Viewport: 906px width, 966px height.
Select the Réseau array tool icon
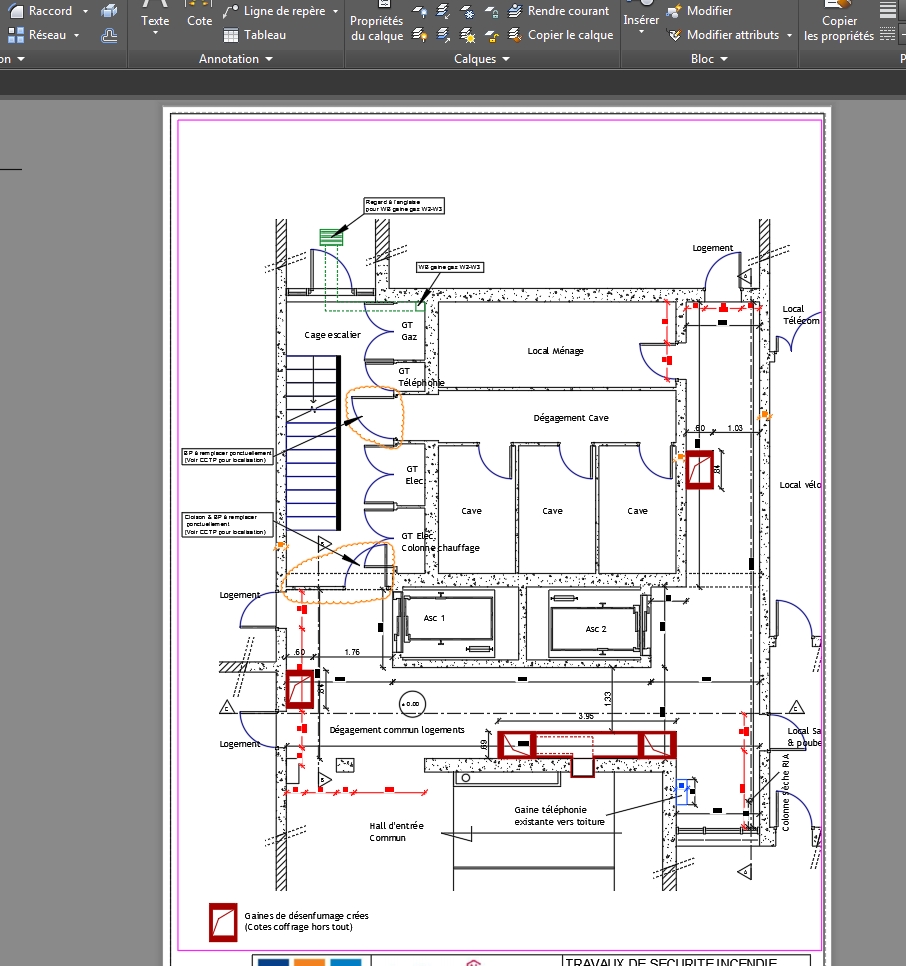[x=15, y=35]
